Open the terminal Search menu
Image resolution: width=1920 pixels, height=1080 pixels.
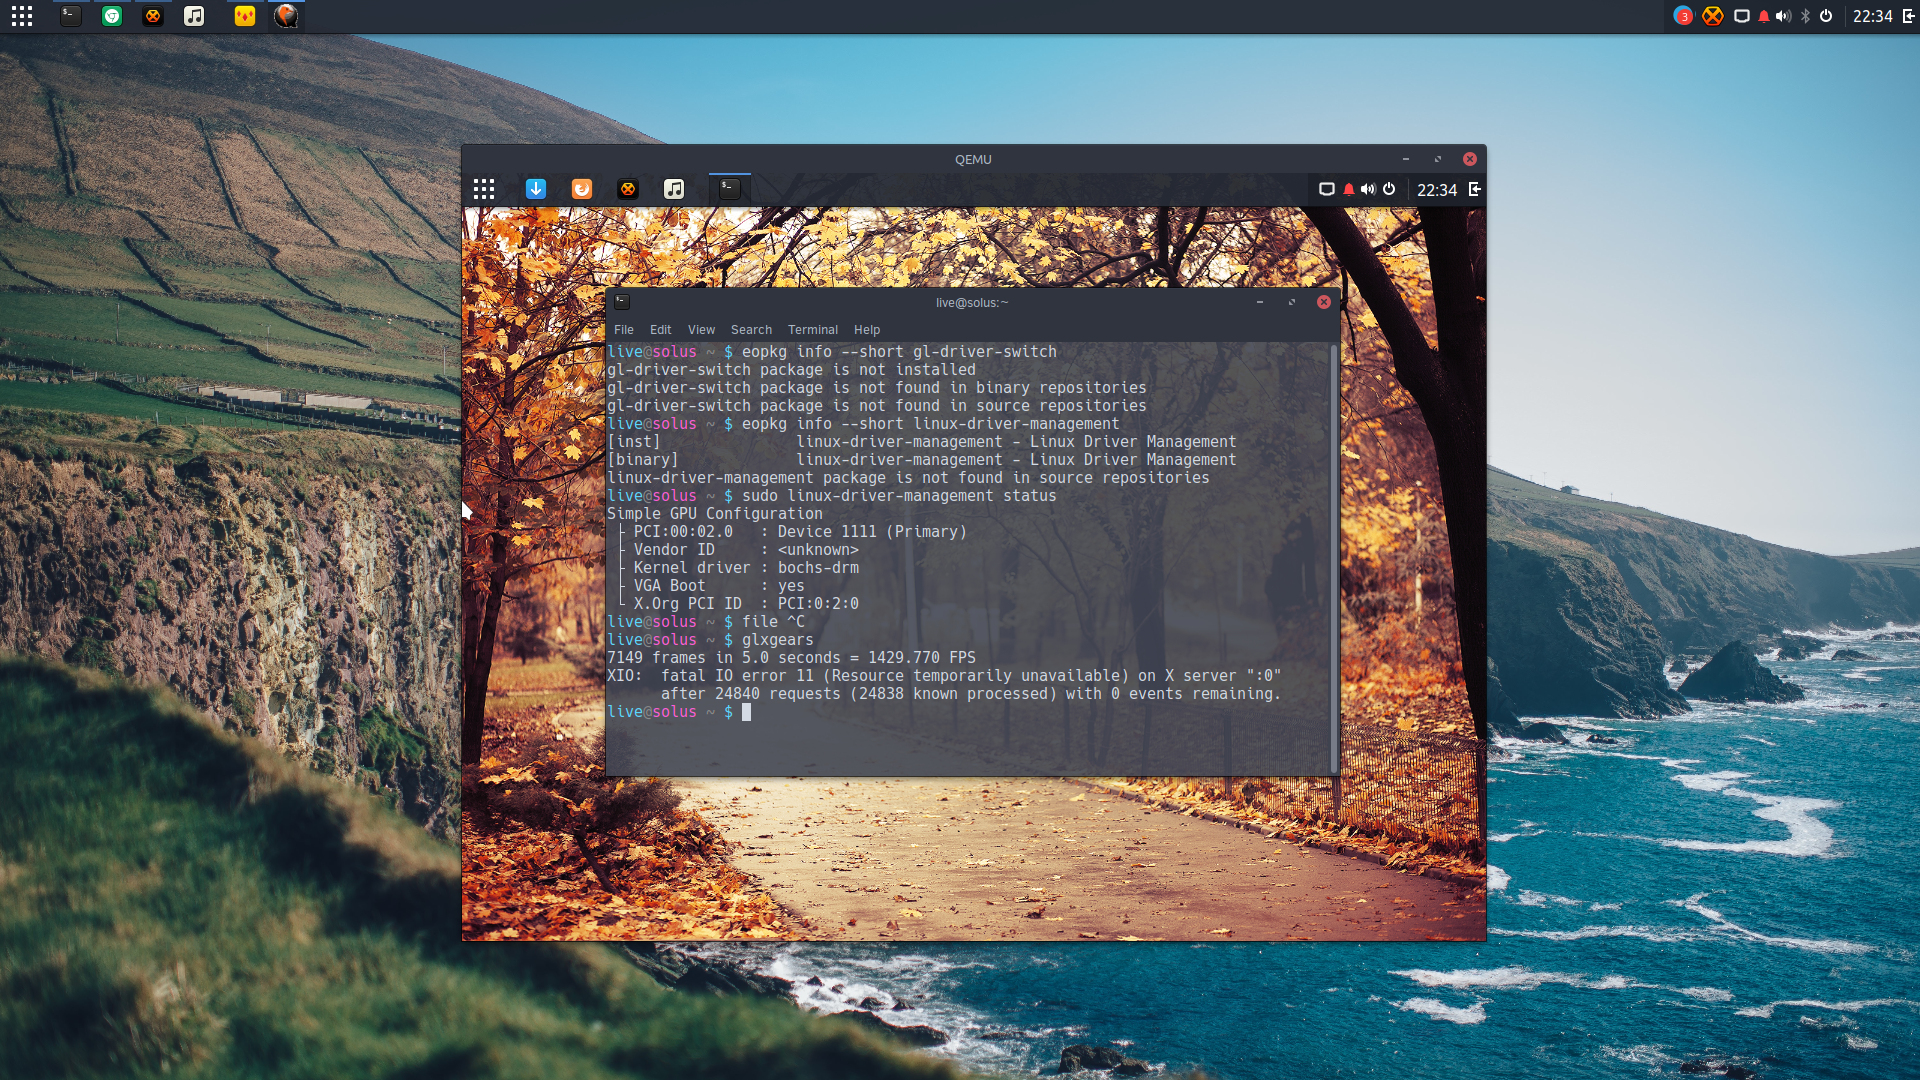point(751,329)
